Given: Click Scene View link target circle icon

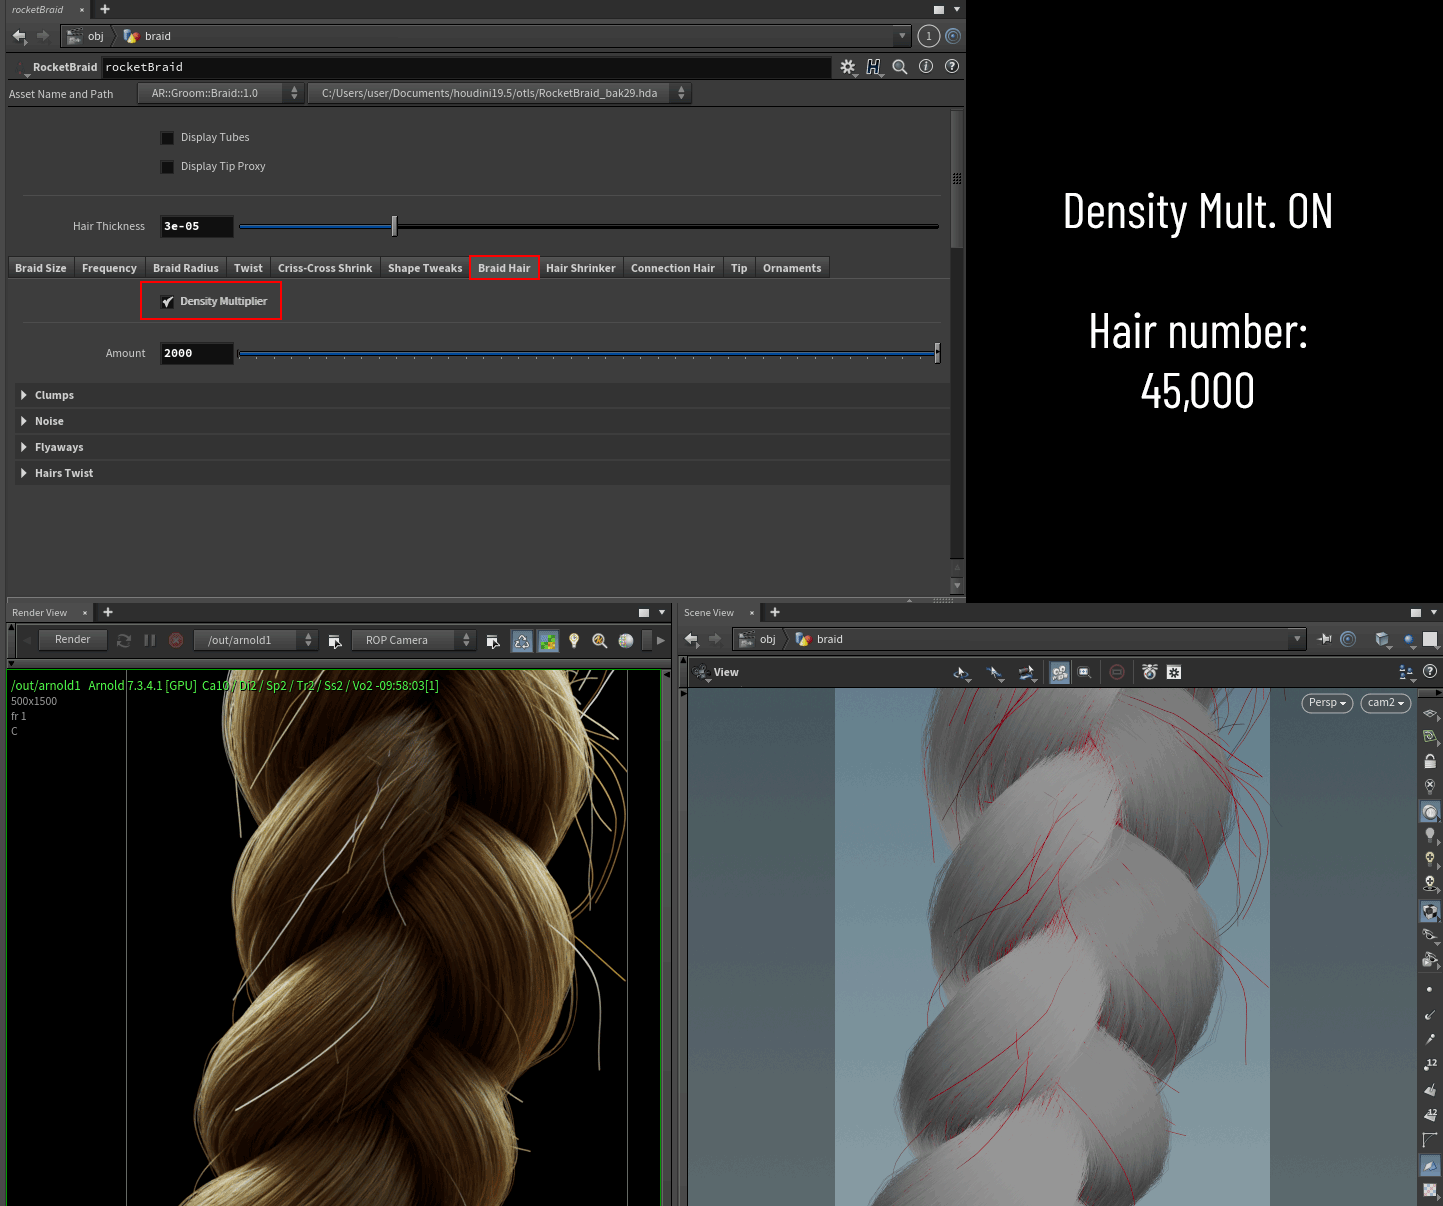Looking at the screenshot, I should coord(1348,639).
